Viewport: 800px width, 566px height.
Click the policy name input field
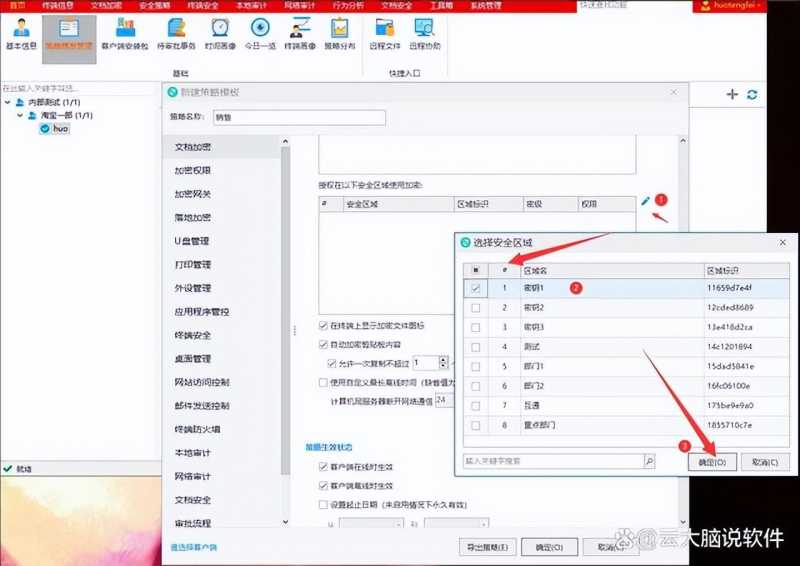coord(299,117)
